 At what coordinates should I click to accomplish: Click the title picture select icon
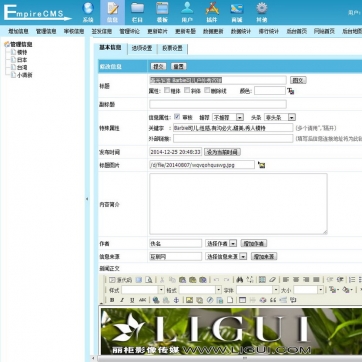tap(262, 165)
